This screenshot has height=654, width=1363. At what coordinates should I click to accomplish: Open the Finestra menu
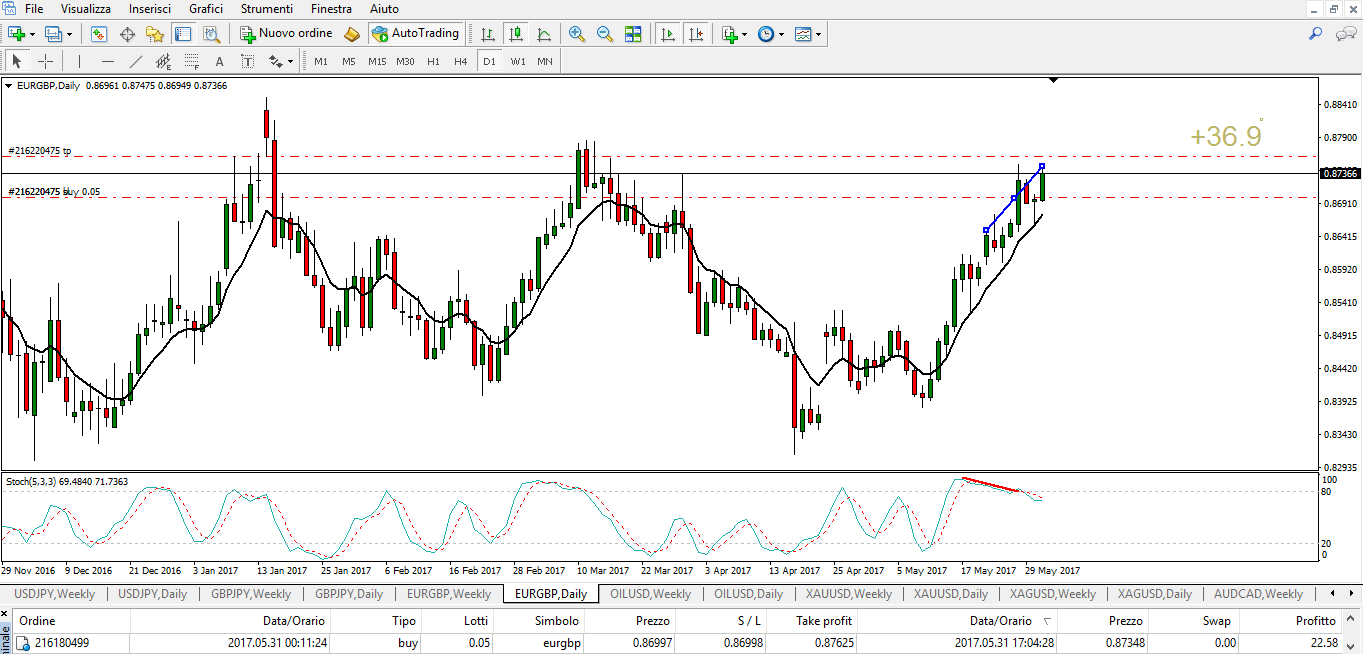click(x=332, y=8)
